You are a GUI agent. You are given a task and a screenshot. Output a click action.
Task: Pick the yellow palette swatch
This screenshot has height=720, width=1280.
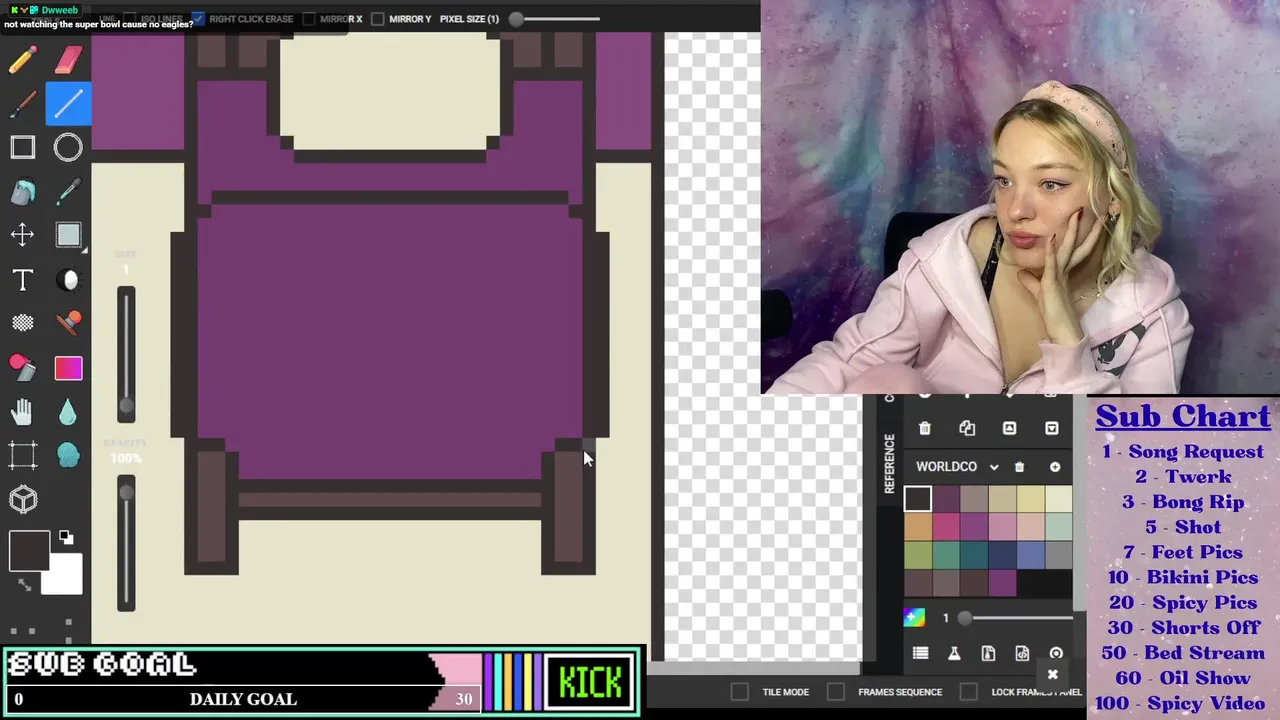1030,498
